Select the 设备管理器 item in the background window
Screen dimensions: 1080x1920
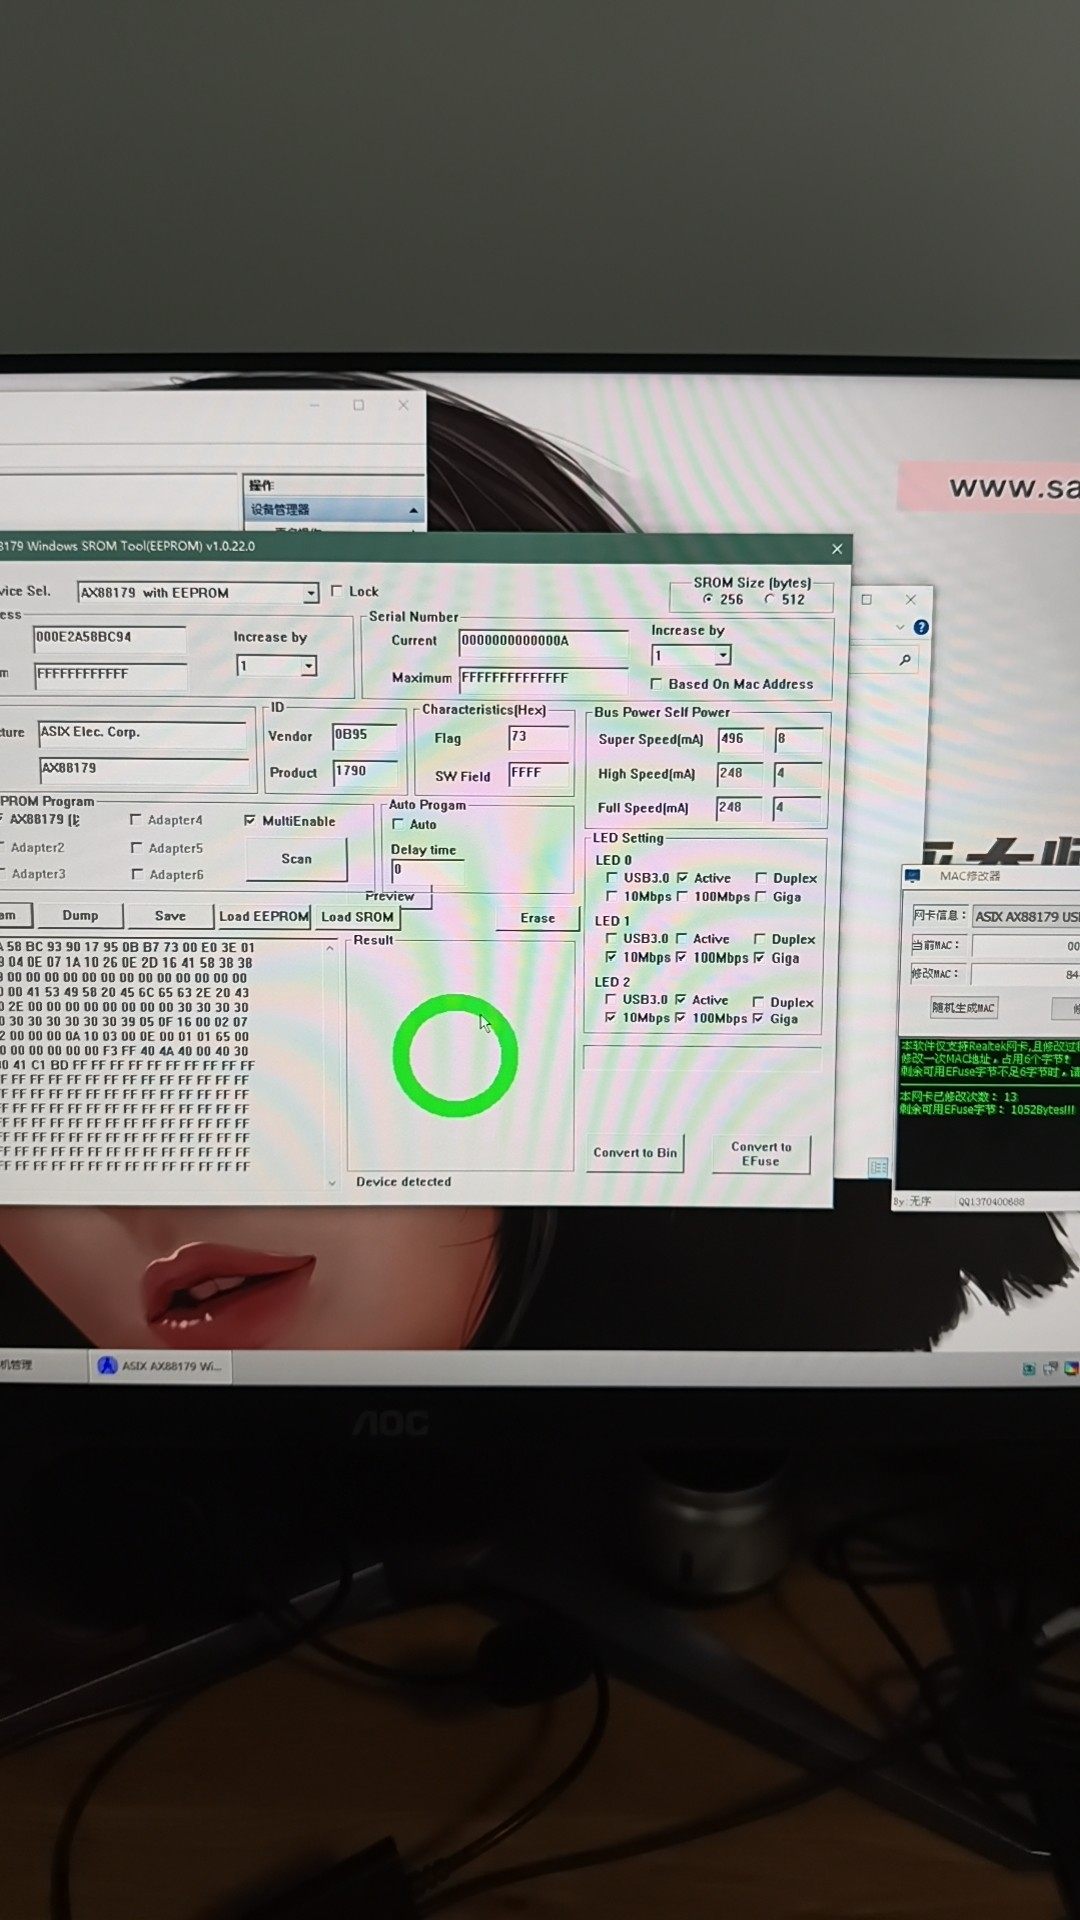(334, 510)
